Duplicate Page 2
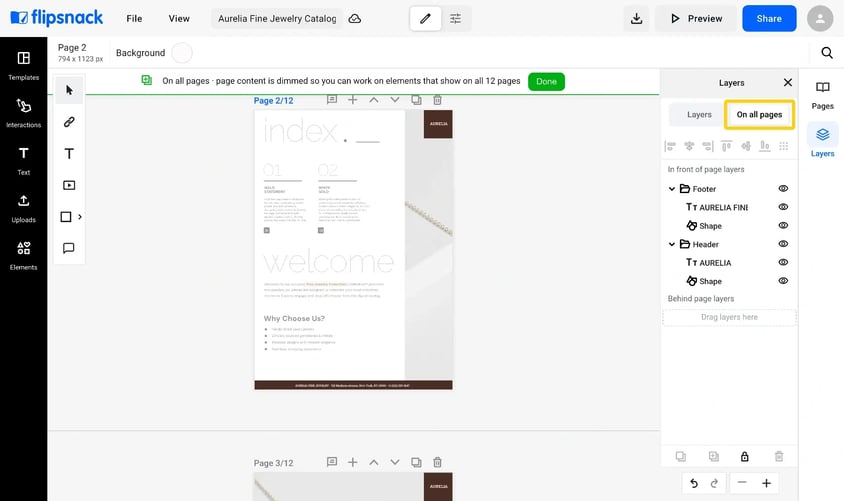The width and height of the screenshot is (844, 501). (416, 100)
